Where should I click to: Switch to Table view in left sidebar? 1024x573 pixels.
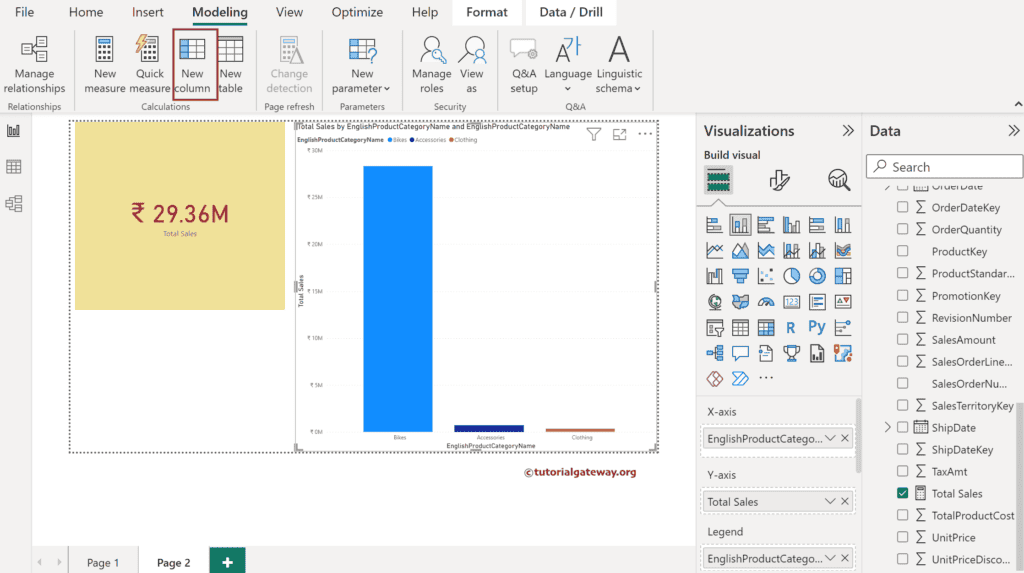pos(14,167)
